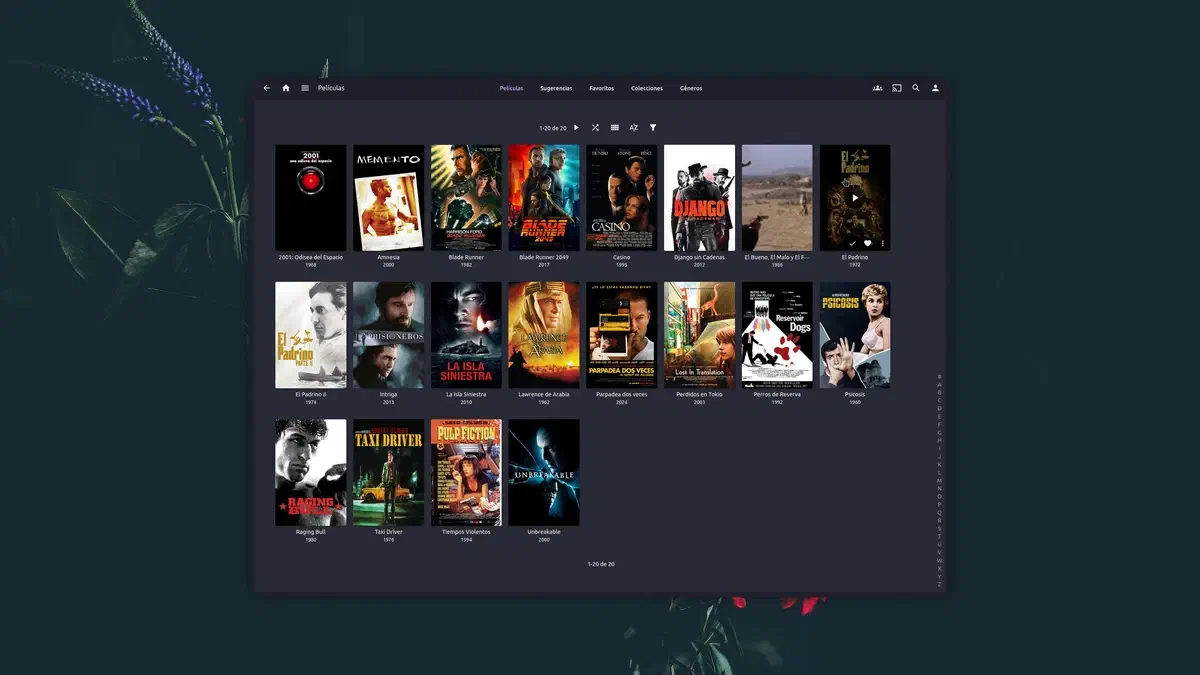This screenshot has width=1200, height=675.
Task: Change the grid view type
Action: coord(614,128)
